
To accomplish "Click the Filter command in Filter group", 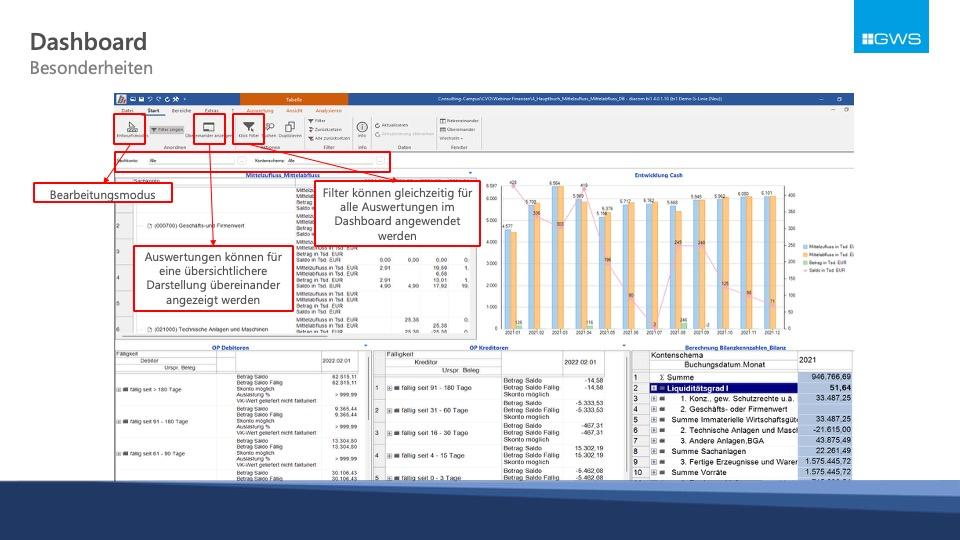I will pos(317,121).
